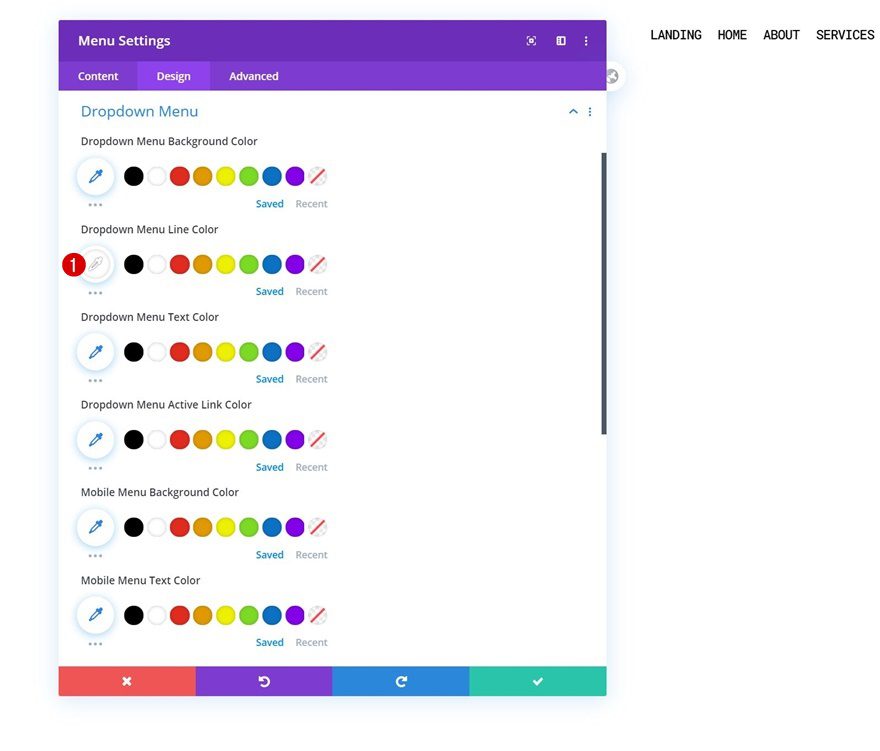Open the Dropdown Menu section options menu
880x751 pixels.
point(590,112)
